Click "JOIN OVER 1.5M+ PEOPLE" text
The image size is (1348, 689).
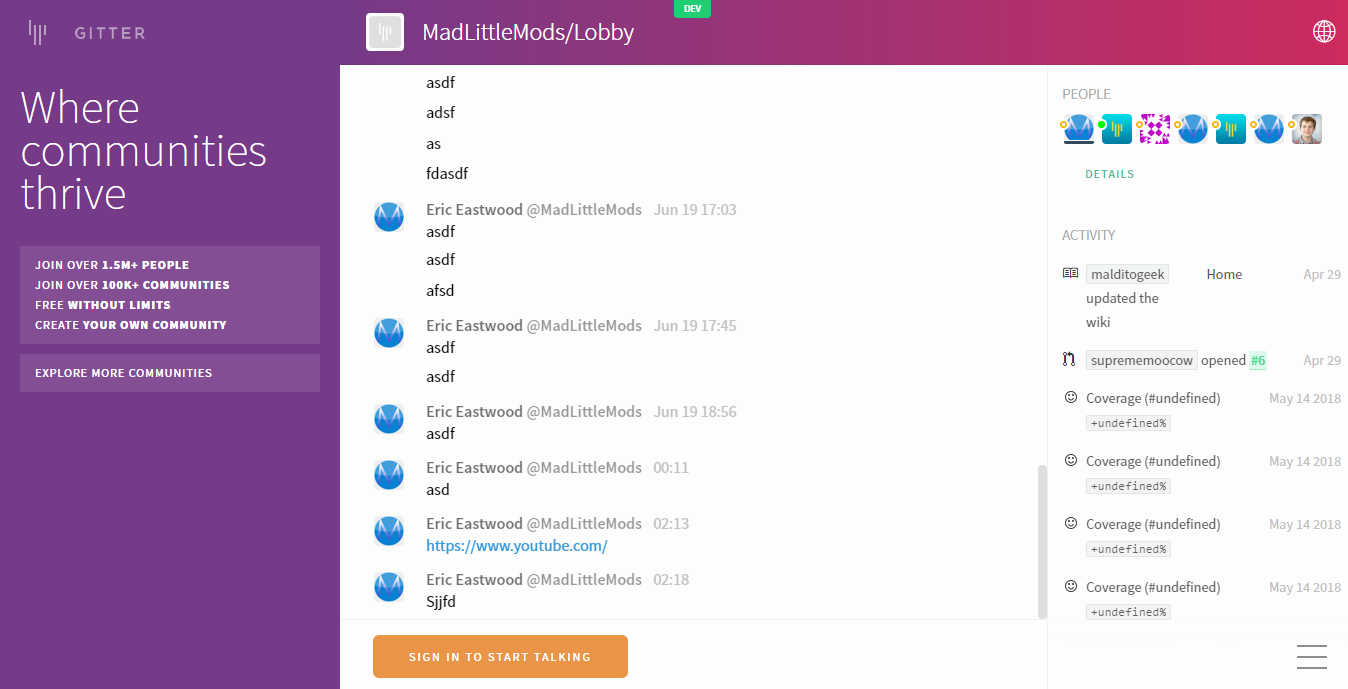coord(112,265)
